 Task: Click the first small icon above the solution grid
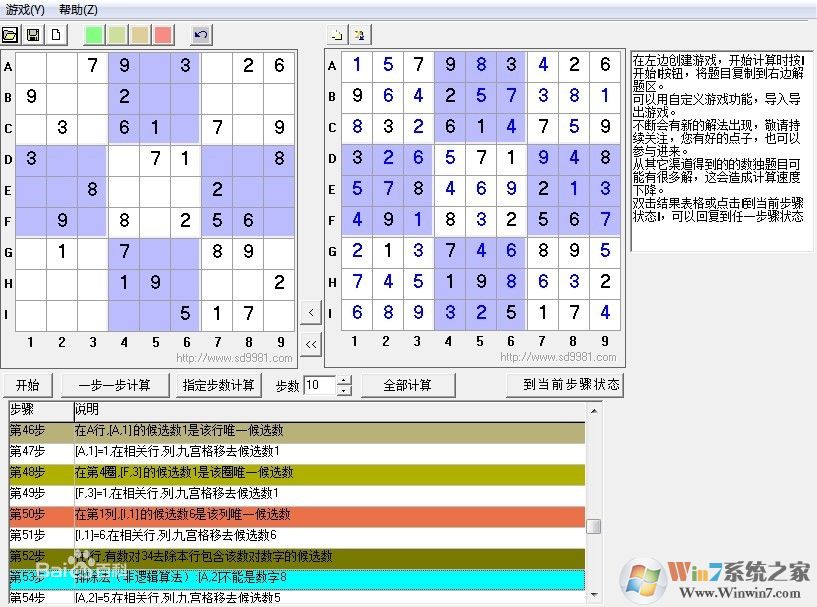pos(337,33)
